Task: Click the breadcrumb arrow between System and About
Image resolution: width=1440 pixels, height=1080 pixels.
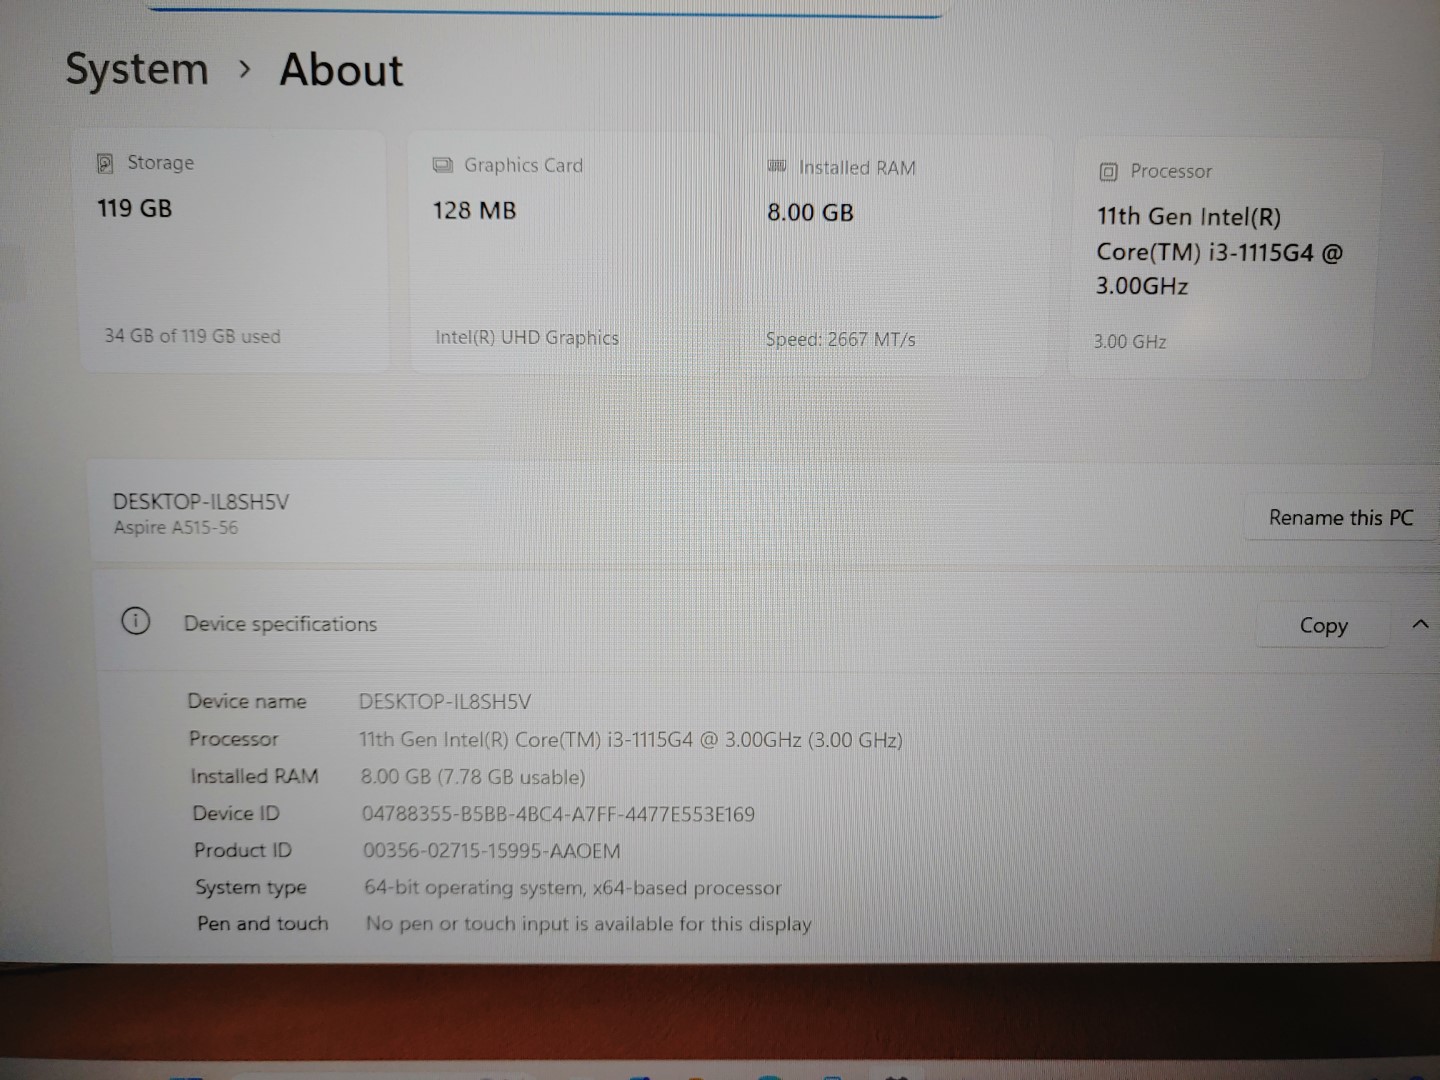Action: click(x=245, y=70)
